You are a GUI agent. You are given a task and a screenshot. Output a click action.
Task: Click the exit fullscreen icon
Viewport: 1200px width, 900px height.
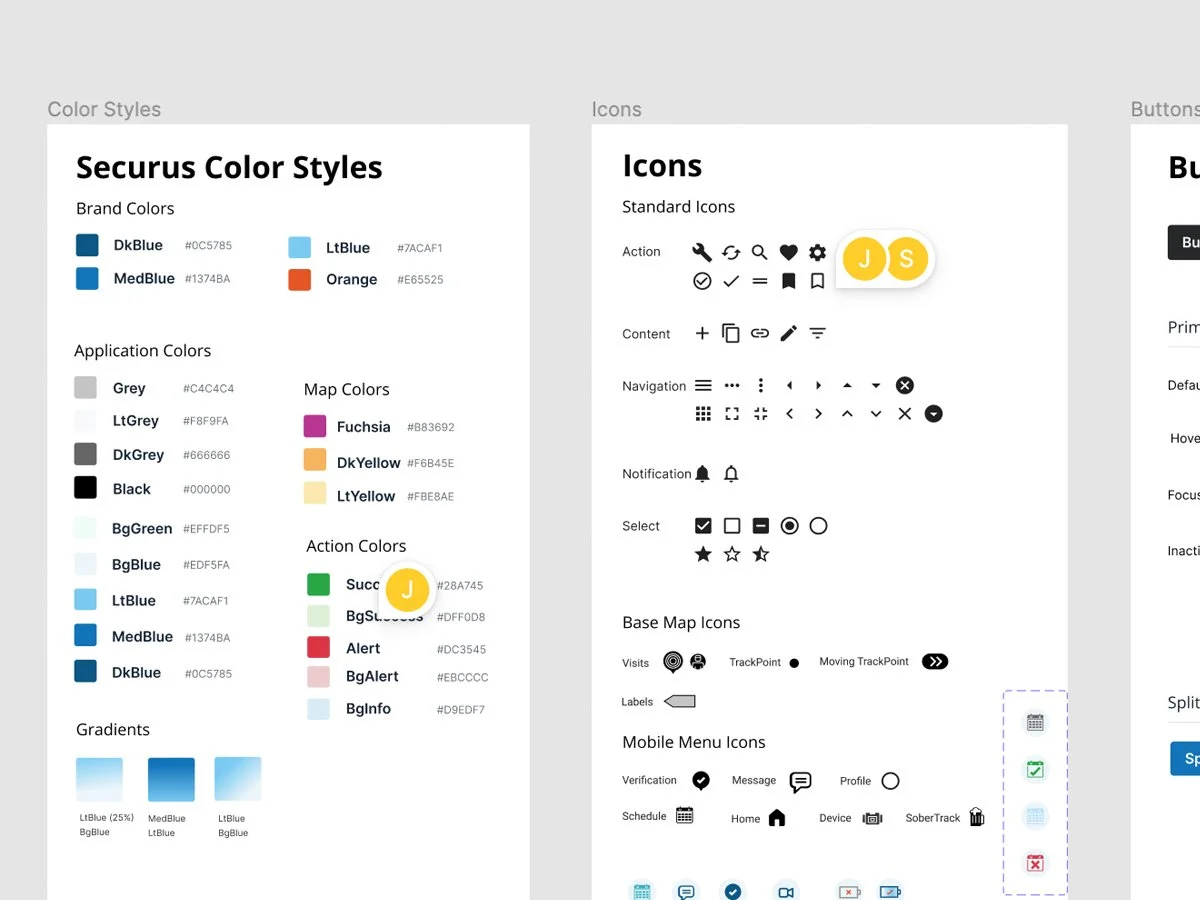pos(761,413)
